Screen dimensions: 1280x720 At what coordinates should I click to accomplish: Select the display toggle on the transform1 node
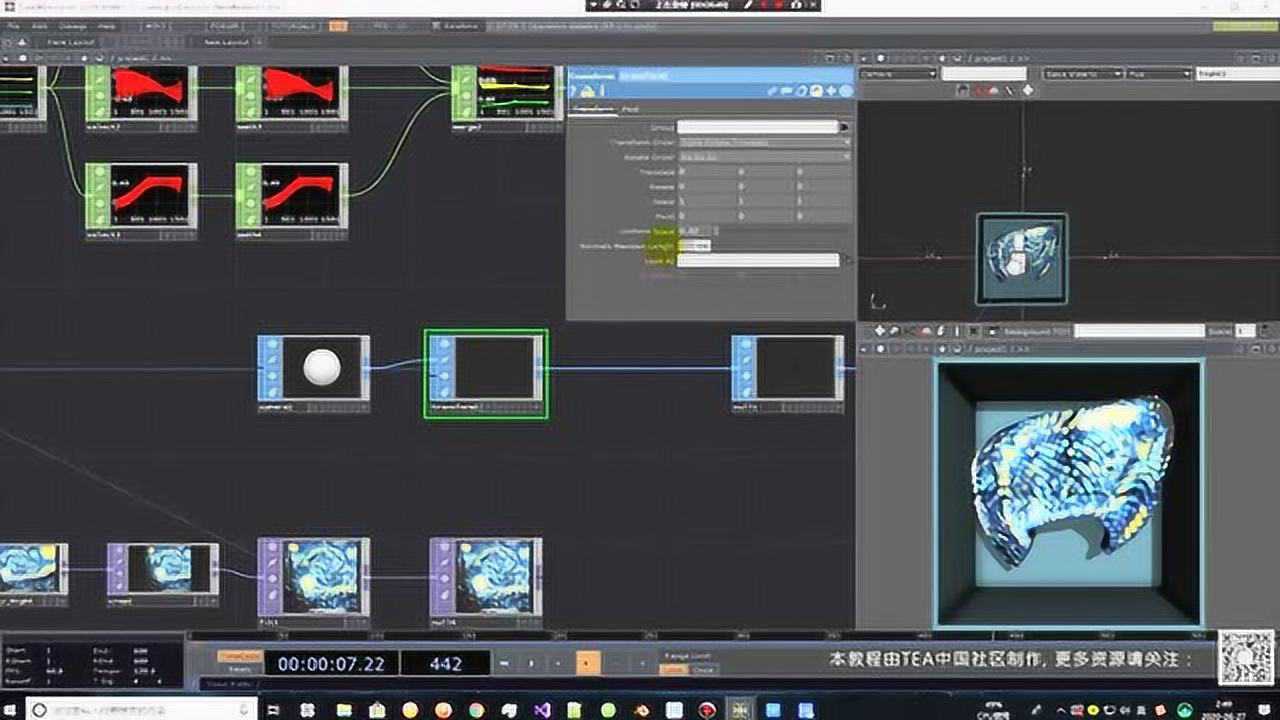click(444, 391)
